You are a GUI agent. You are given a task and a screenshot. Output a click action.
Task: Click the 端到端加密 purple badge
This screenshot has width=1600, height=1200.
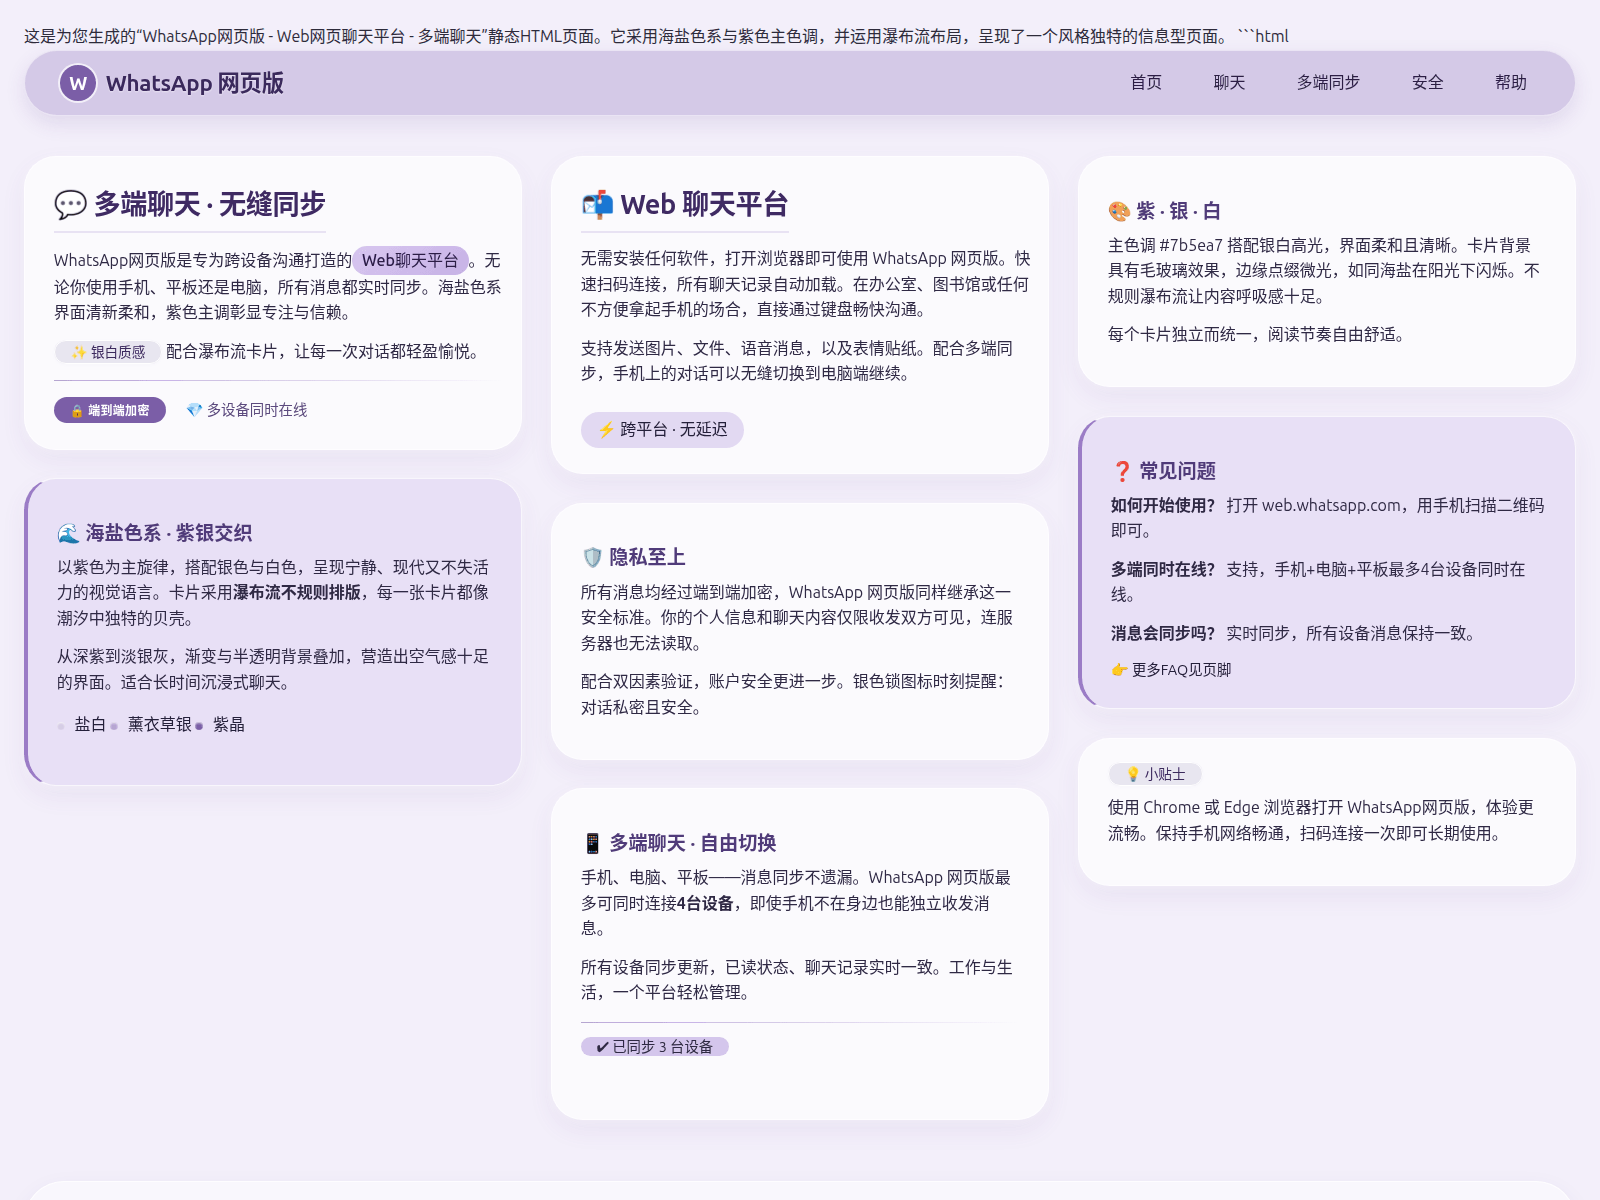110,410
